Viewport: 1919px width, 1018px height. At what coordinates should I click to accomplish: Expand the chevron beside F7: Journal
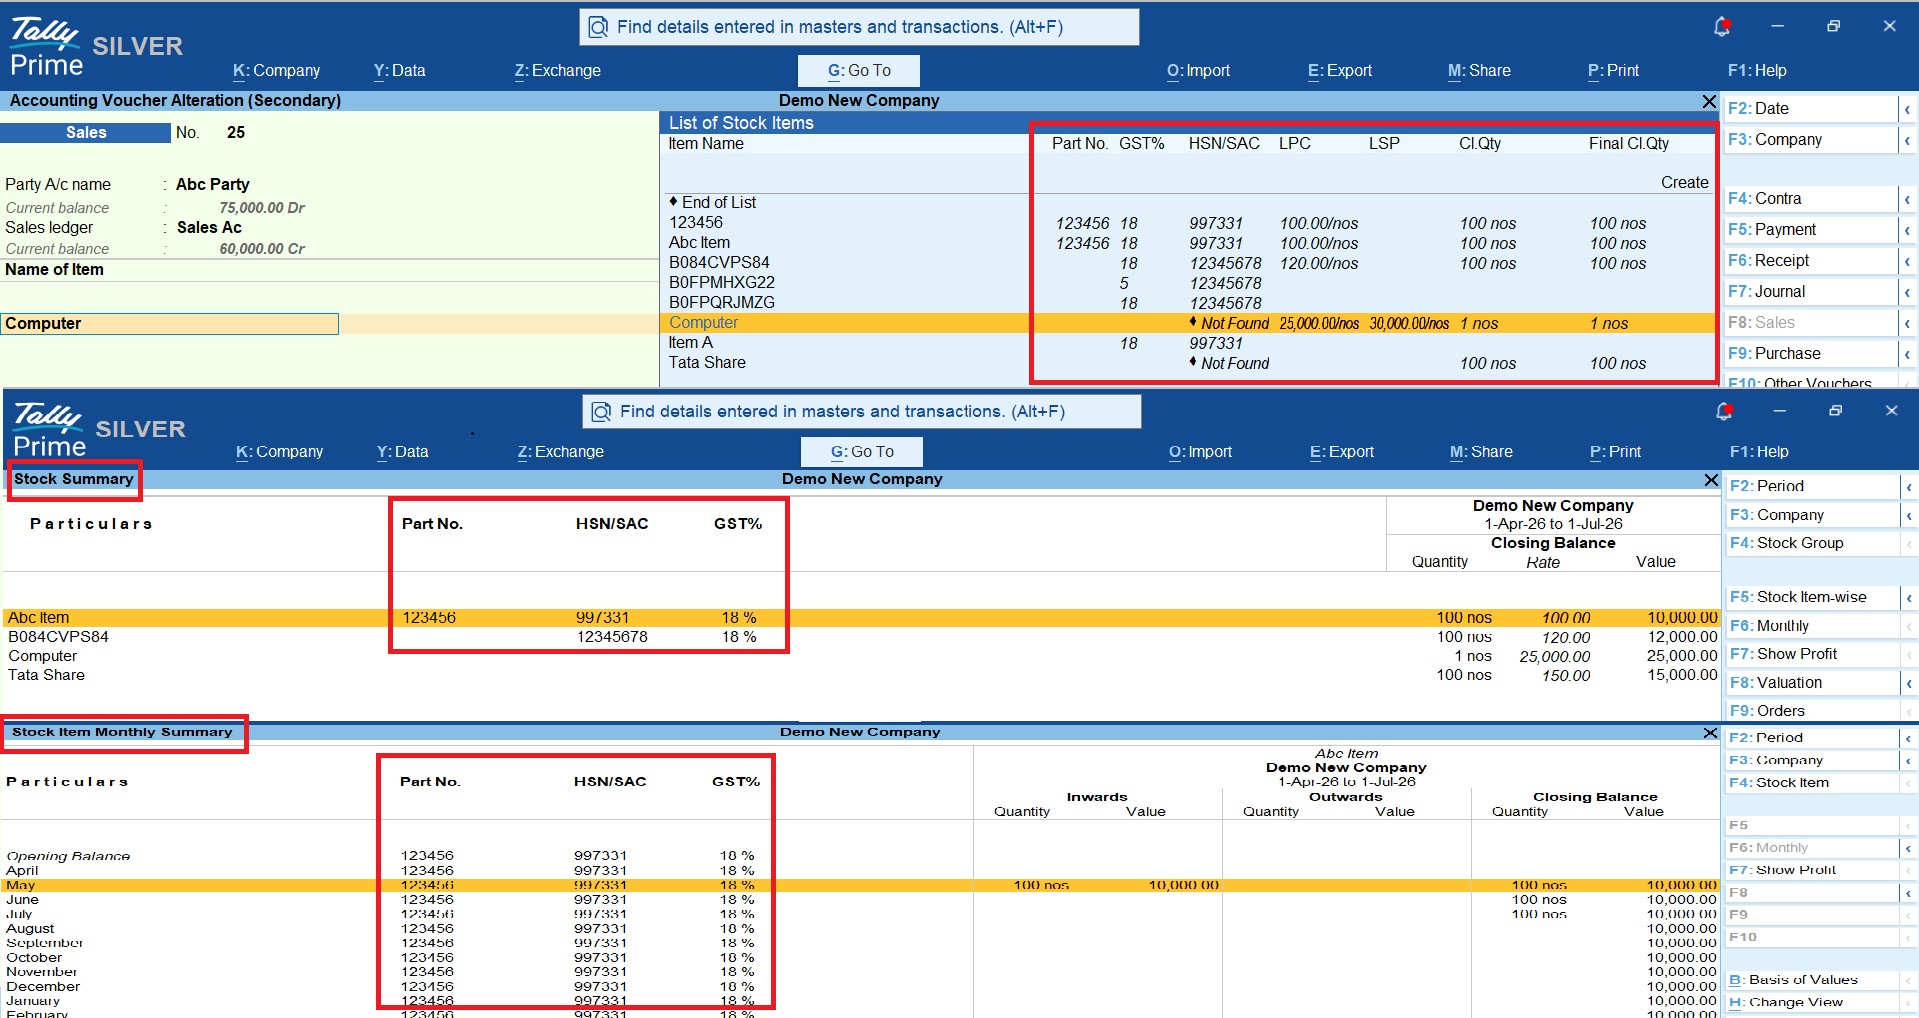[x=1907, y=292]
